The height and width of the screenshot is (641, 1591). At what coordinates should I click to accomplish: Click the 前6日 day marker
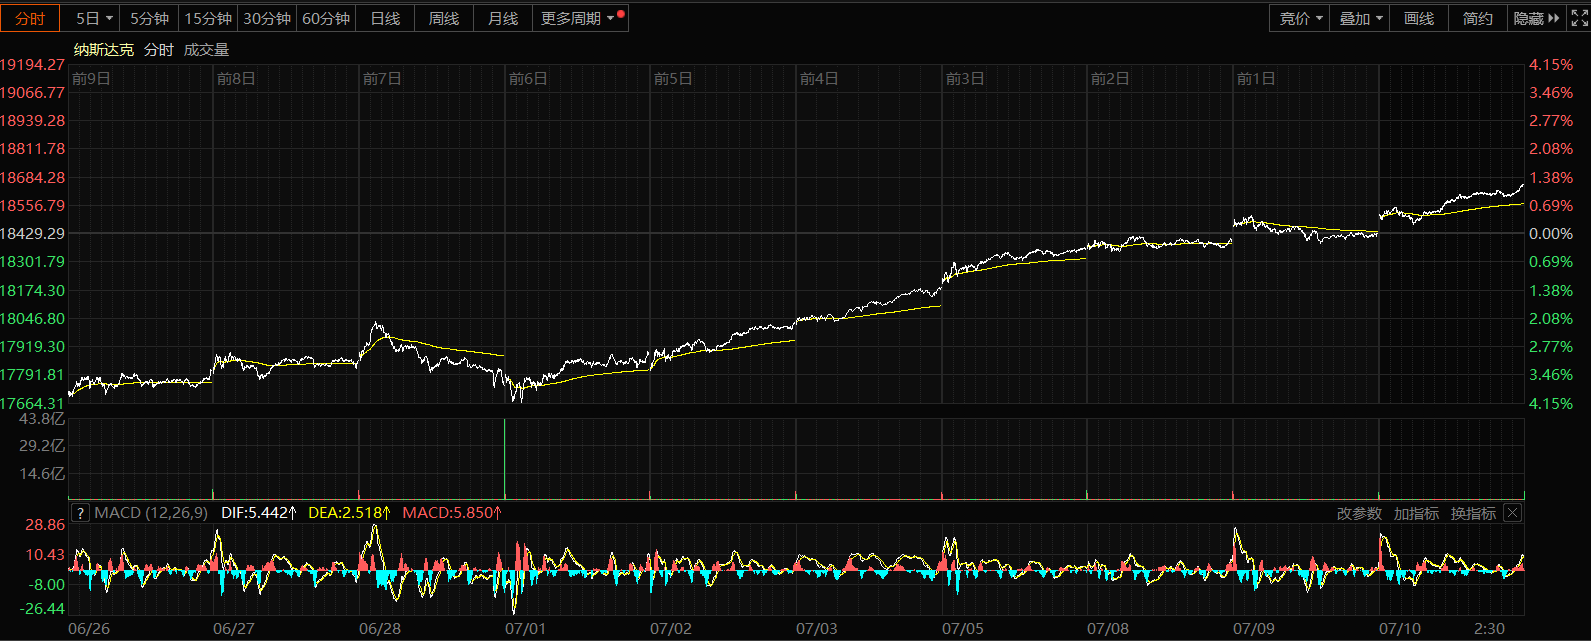point(528,79)
